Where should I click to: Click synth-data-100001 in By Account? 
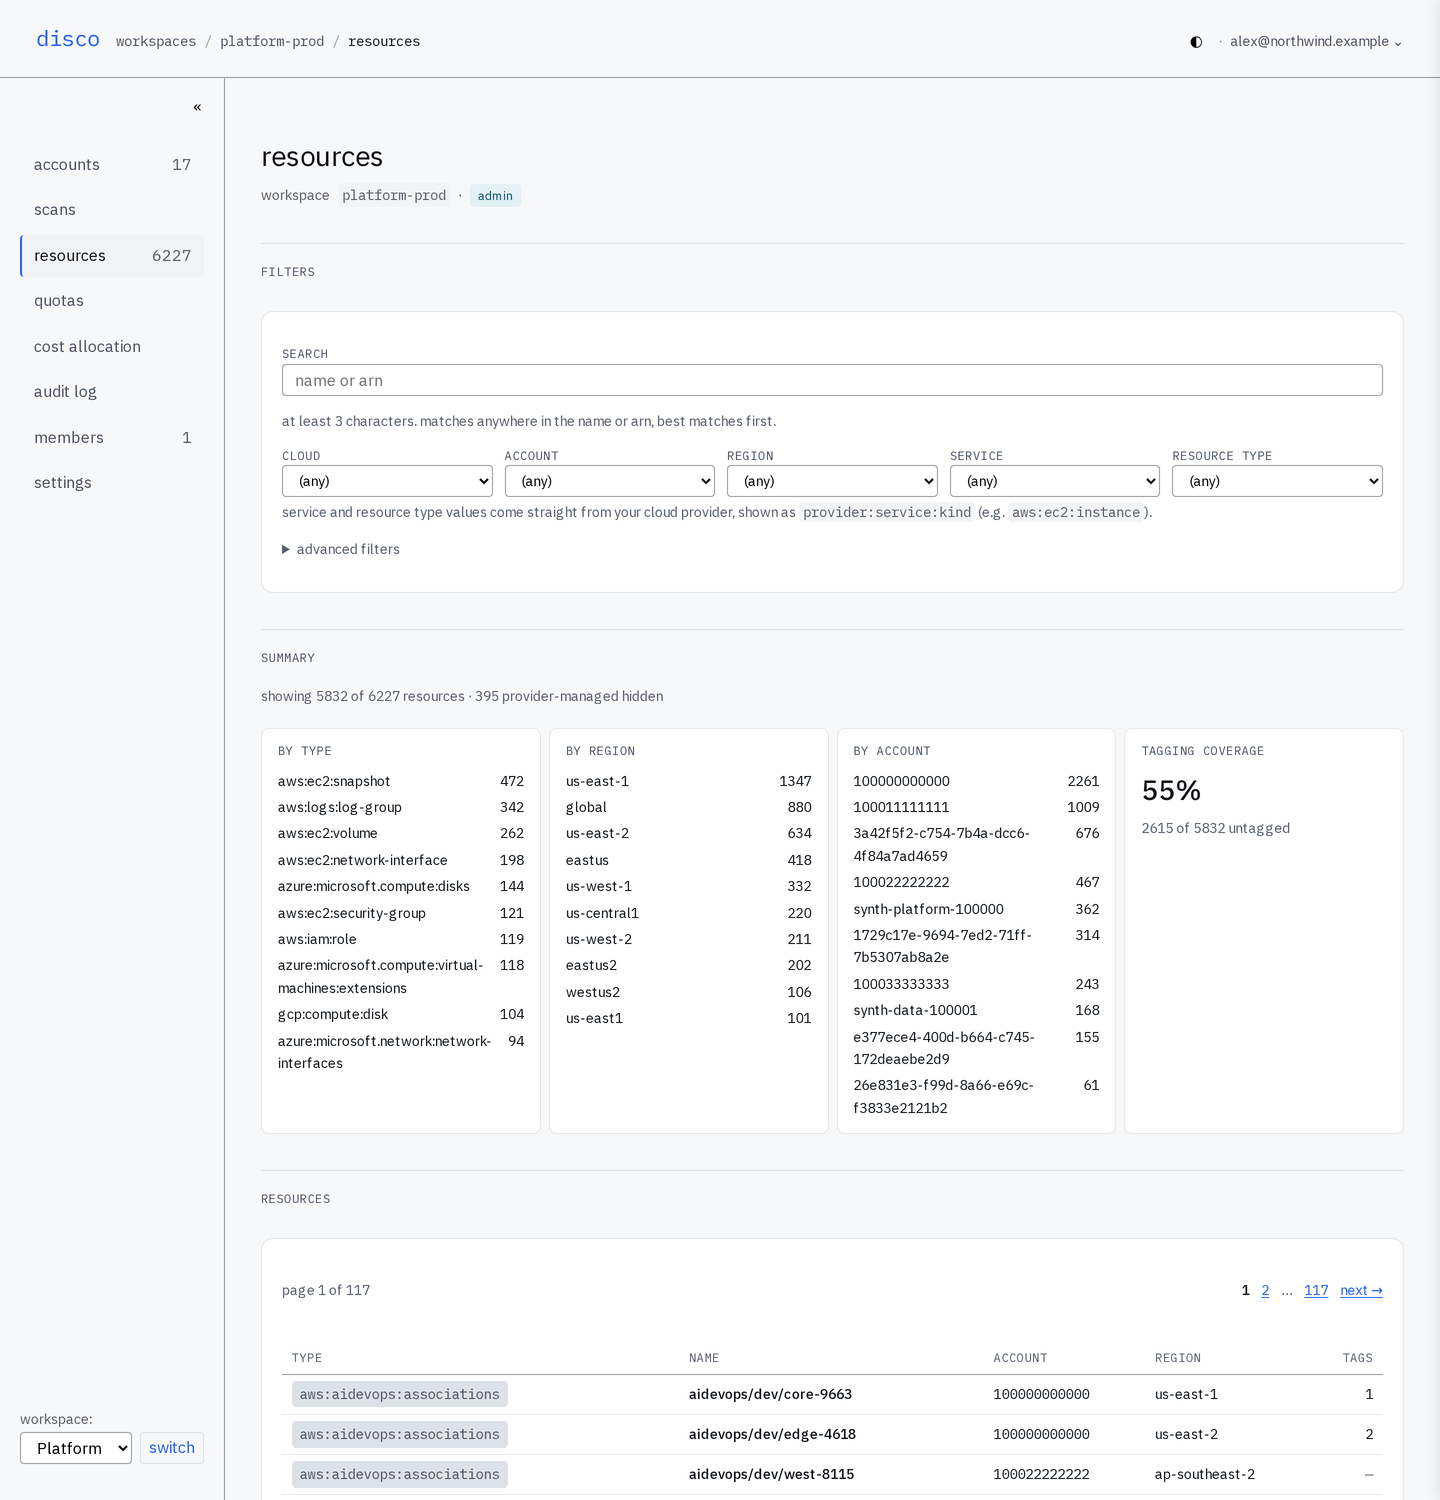pyautogui.click(x=915, y=1010)
